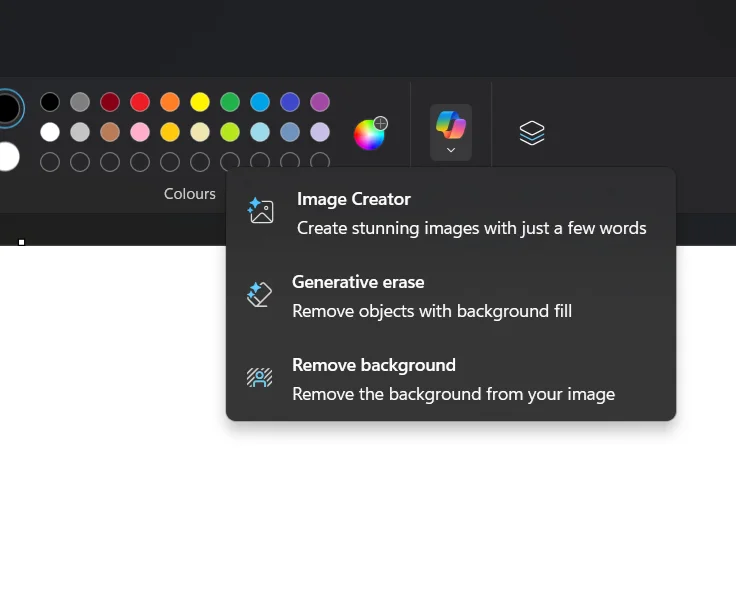This screenshot has height=606, width=736.
Task: Click the 'Colours' group label
Action: (190, 194)
